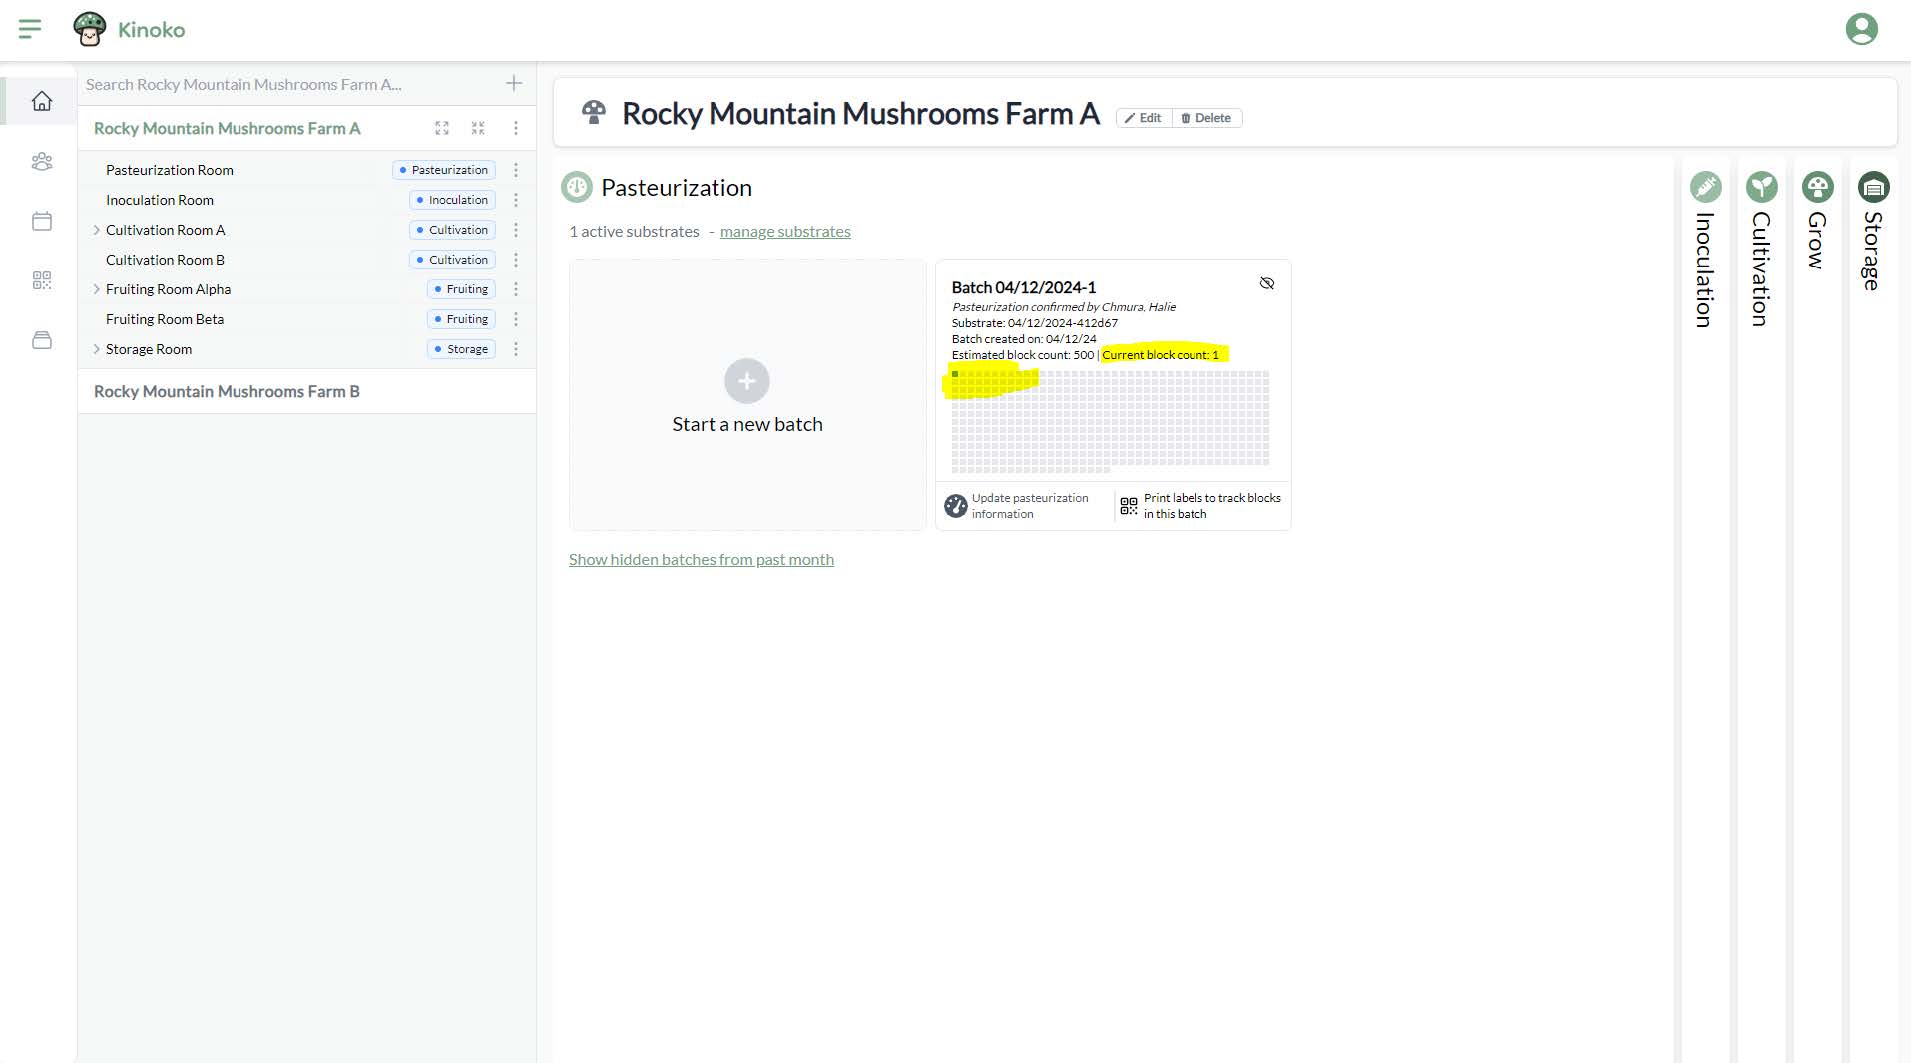Click the user profile avatar icon
The width and height of the screenshot is (1911, 1063).
pos(1861,29)
